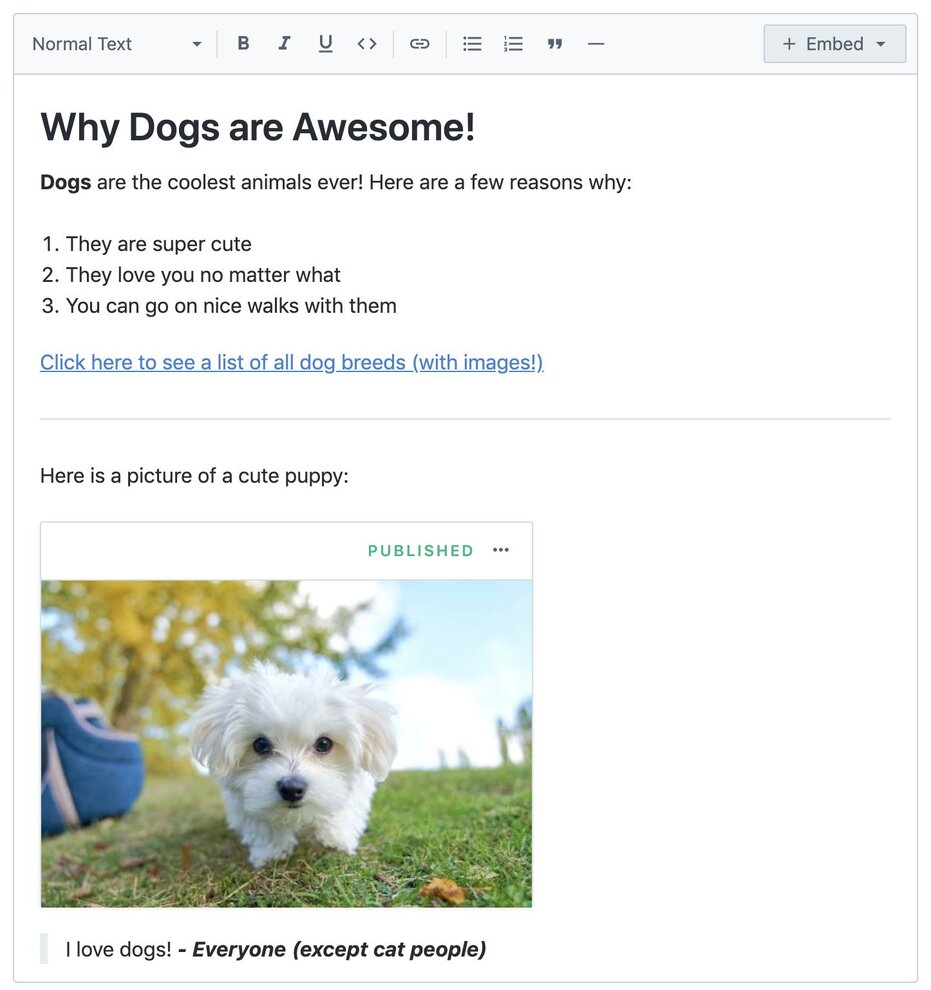Viewport: 931px width, 990px height.
Task: Click the 'You can go on nice walks' item
Action: (x=231, y=306)
